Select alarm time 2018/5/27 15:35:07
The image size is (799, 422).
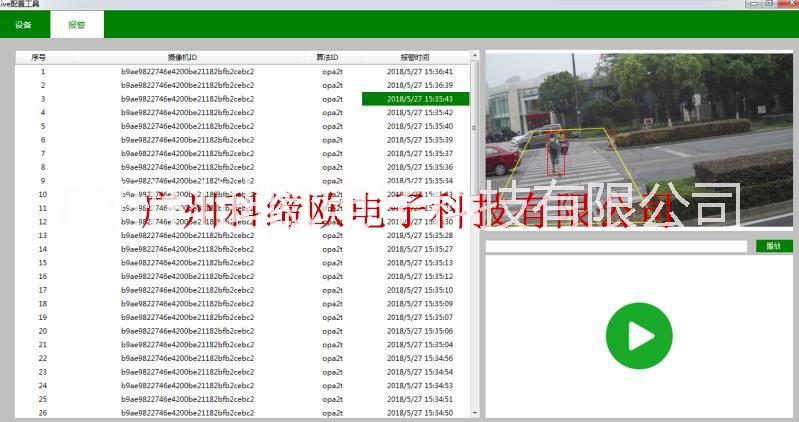[419, 317]
